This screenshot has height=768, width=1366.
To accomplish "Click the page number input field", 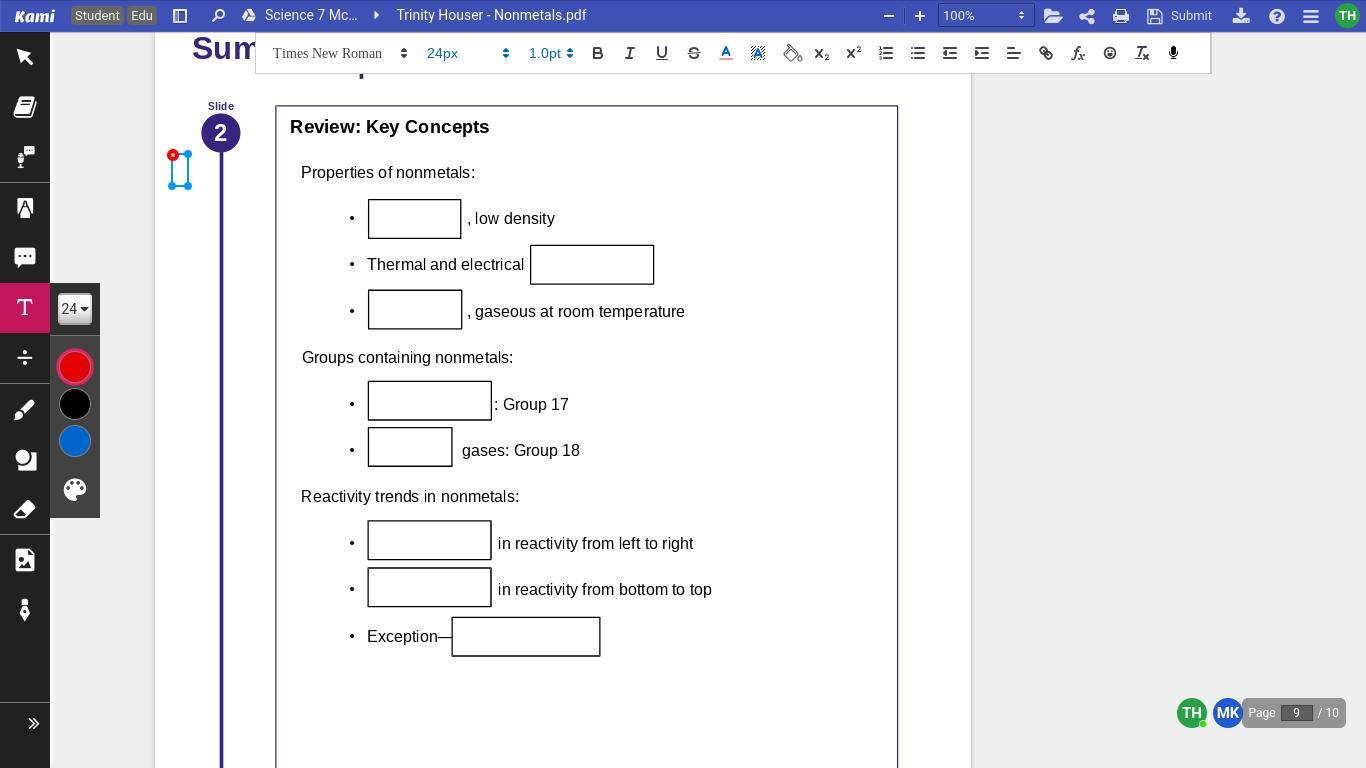I will click(x=1297, y=713).
